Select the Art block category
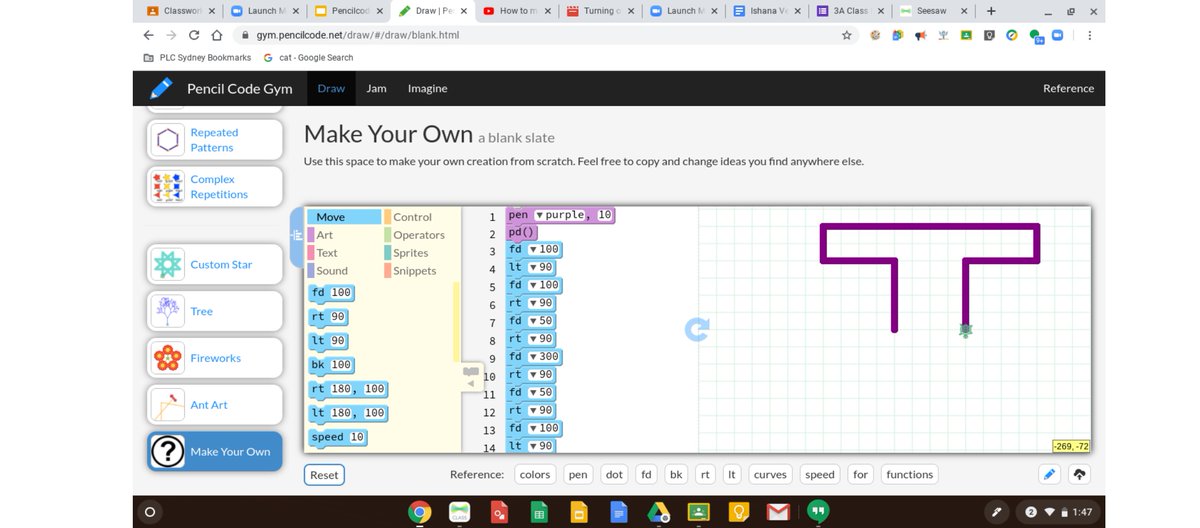The image size is (1200, 528). tap(344, 235)
